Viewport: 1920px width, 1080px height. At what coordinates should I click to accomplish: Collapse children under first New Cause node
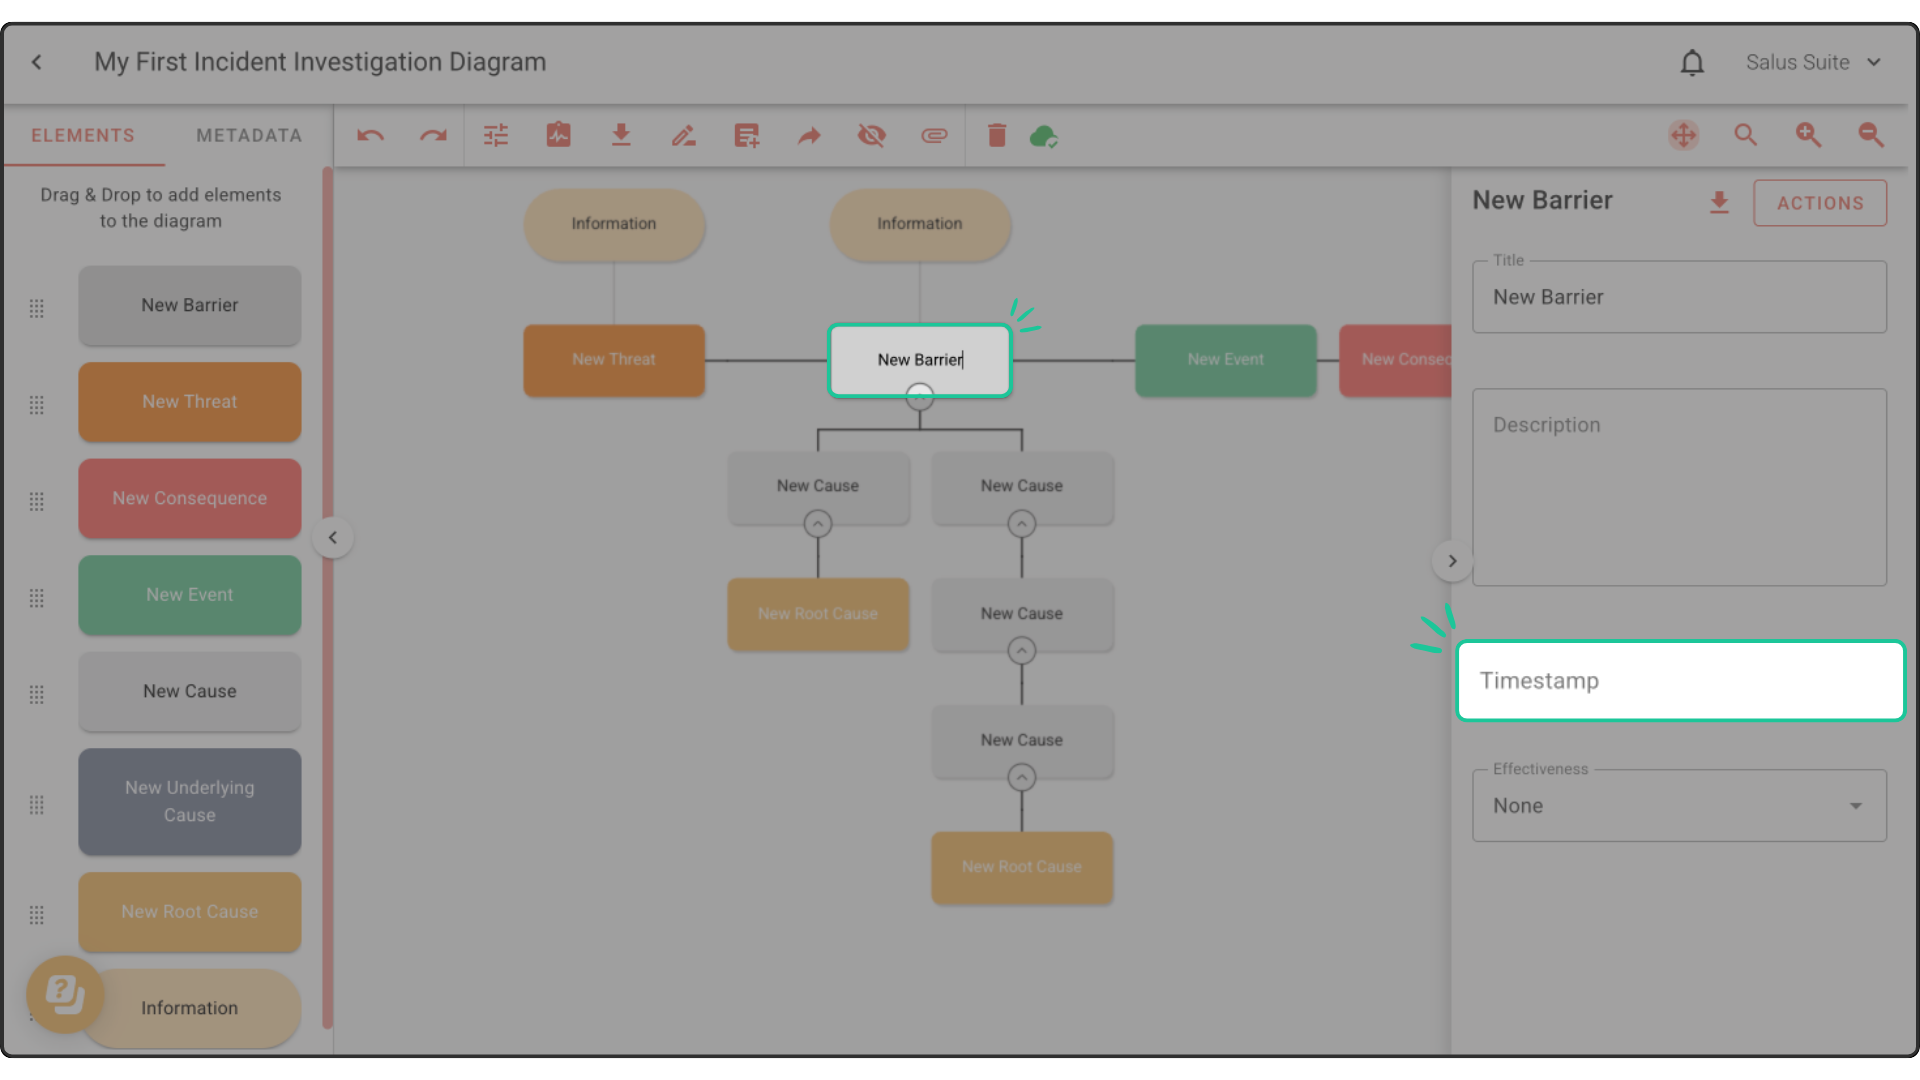[818, 524]
